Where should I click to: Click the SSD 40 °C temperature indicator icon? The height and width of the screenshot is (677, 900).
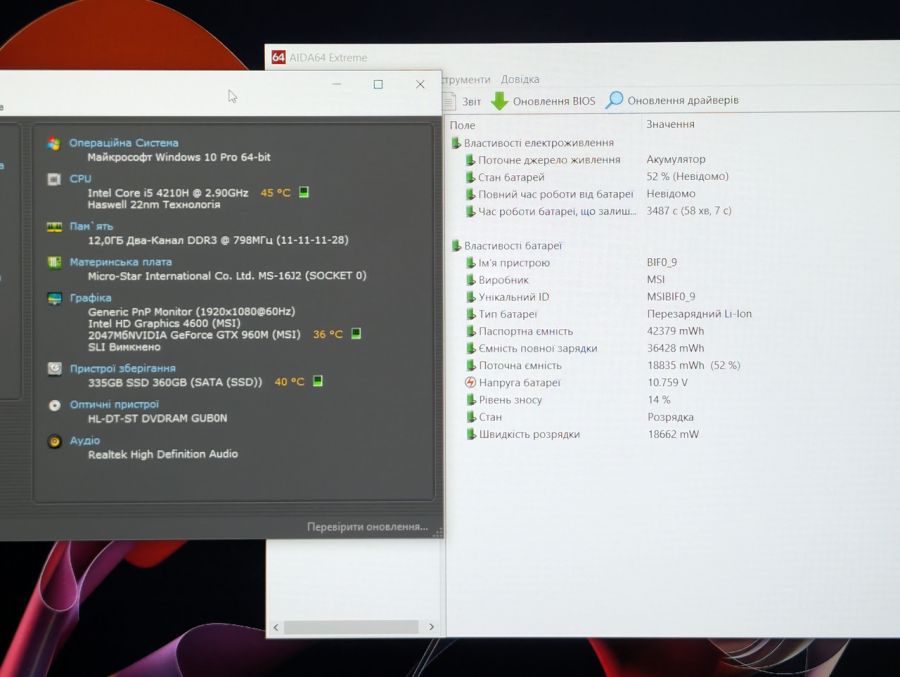pos(317,381)
